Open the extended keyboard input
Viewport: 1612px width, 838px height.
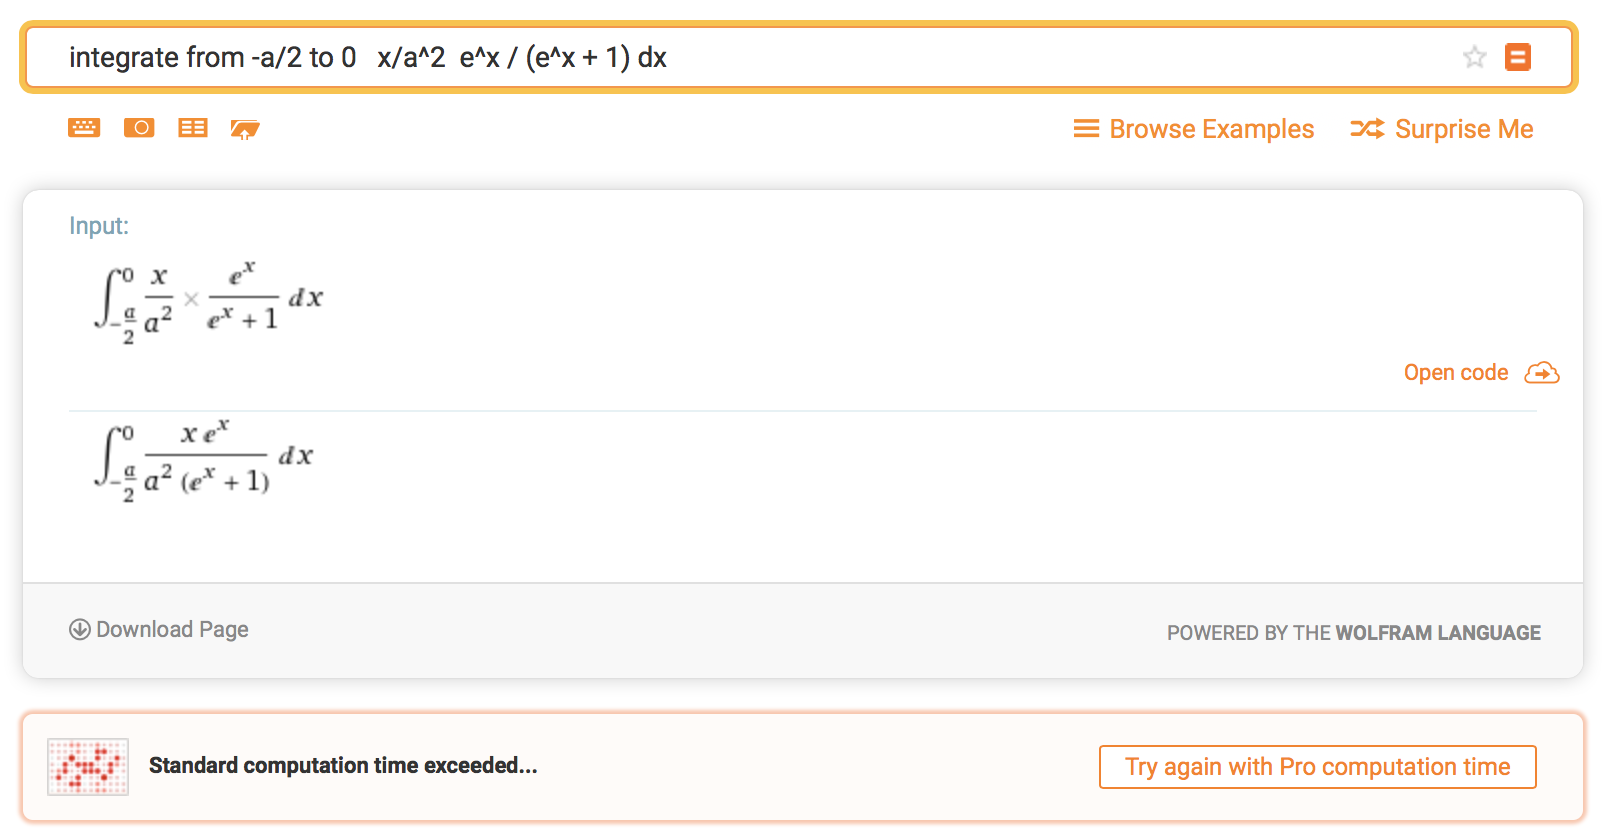point(84,128)
